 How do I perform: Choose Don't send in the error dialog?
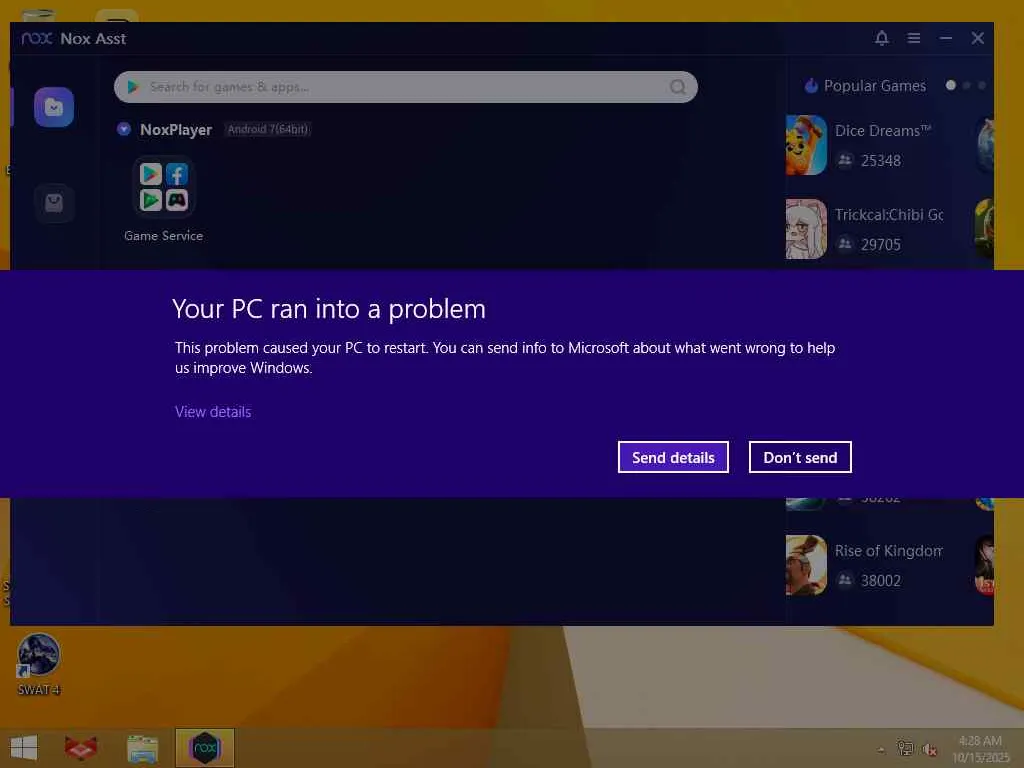(800, 457)
